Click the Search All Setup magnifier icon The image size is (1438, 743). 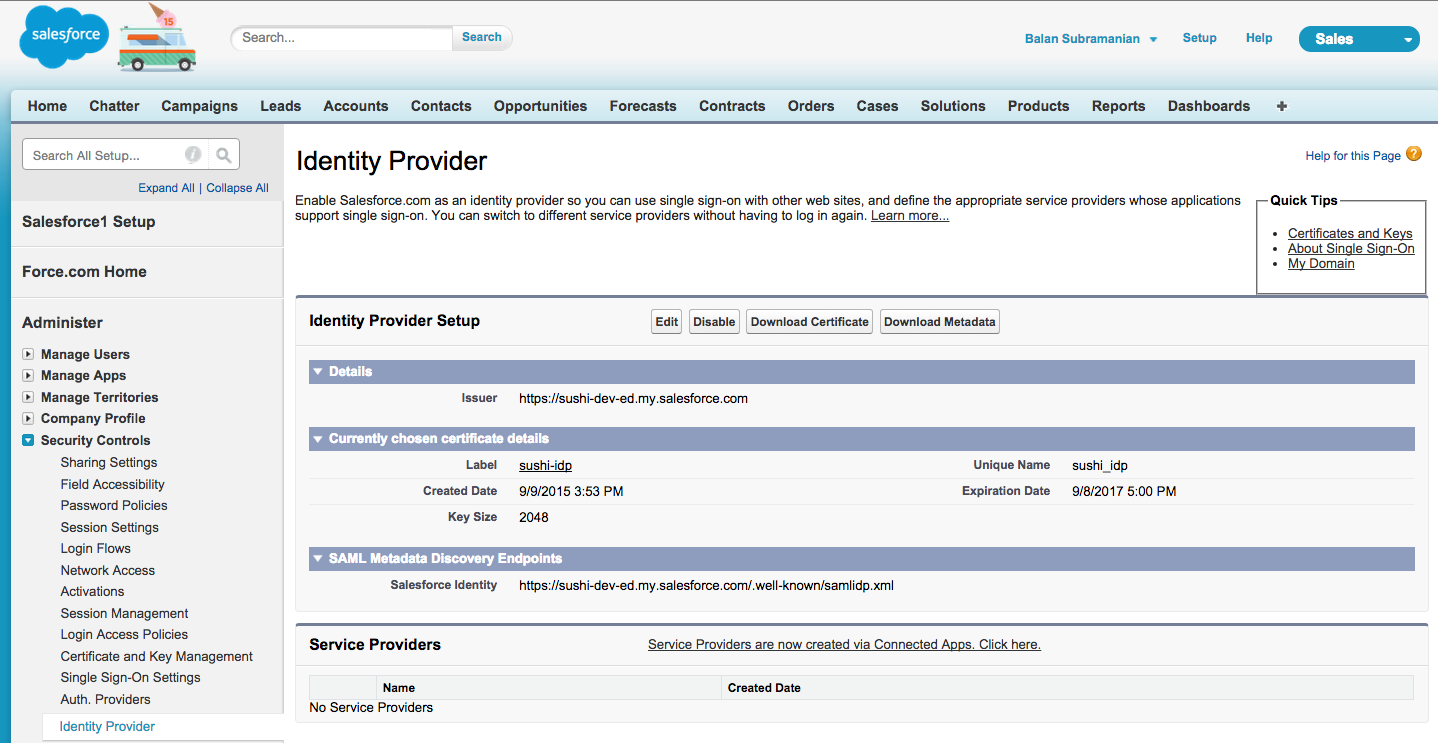(224, 155)
